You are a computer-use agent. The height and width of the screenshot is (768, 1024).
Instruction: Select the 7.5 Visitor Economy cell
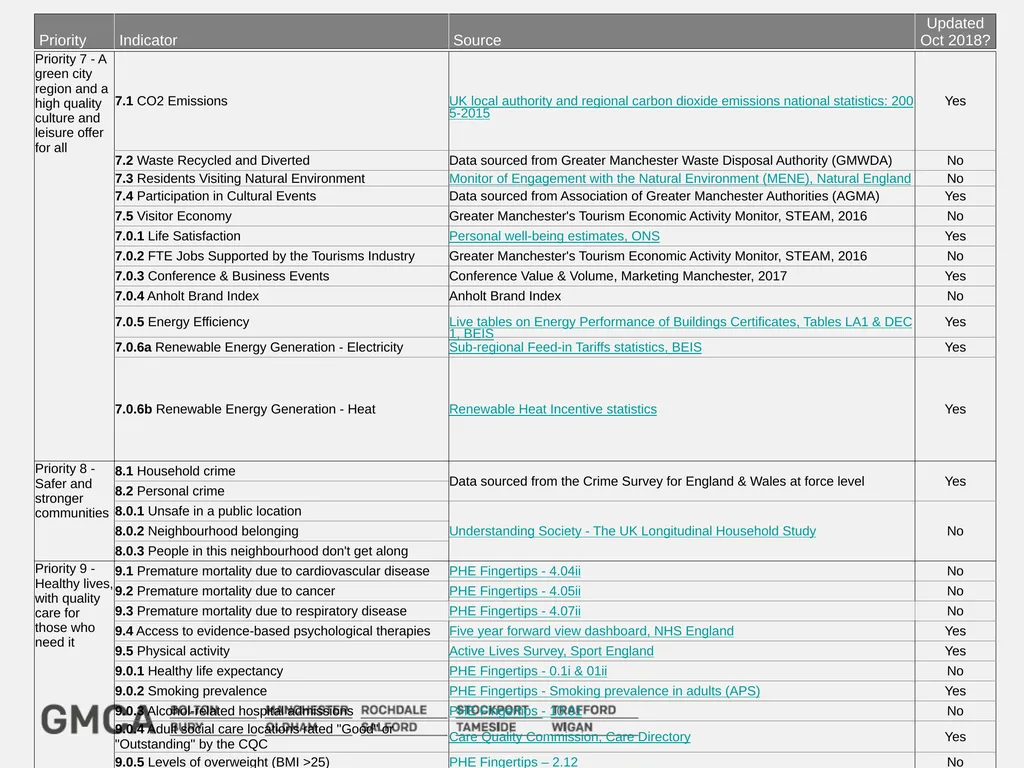point(281,216)
